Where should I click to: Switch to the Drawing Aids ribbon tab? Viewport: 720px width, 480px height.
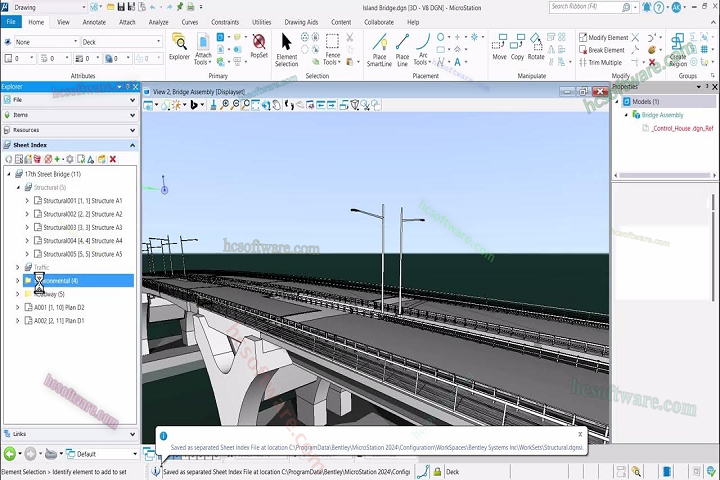pos(301,22)
